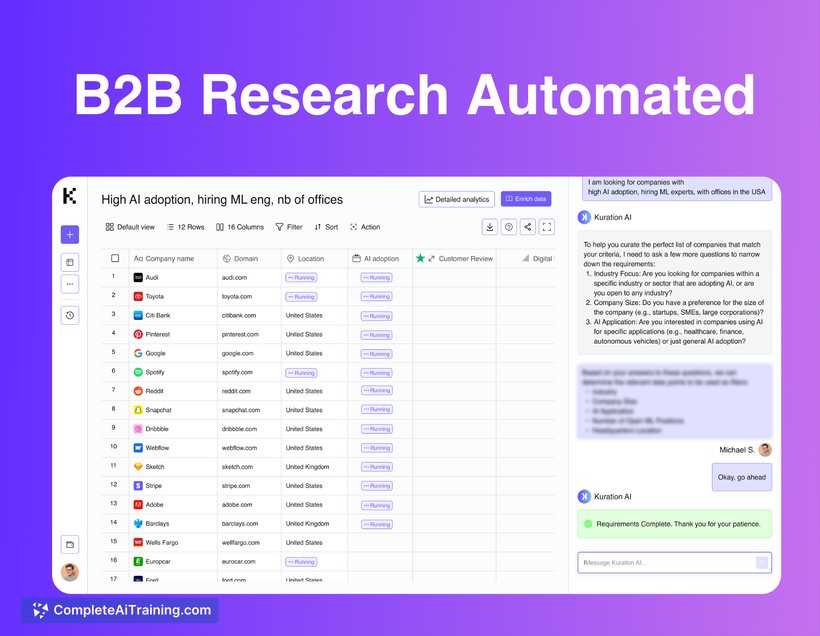Open the Default view dropdown

(x=130, y=227)
